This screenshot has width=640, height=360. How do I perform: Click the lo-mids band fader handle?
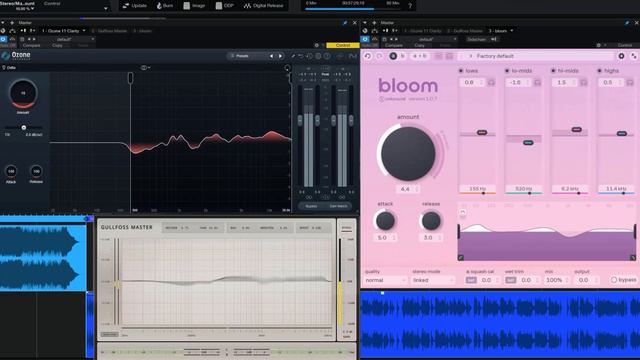click(528, 142)
